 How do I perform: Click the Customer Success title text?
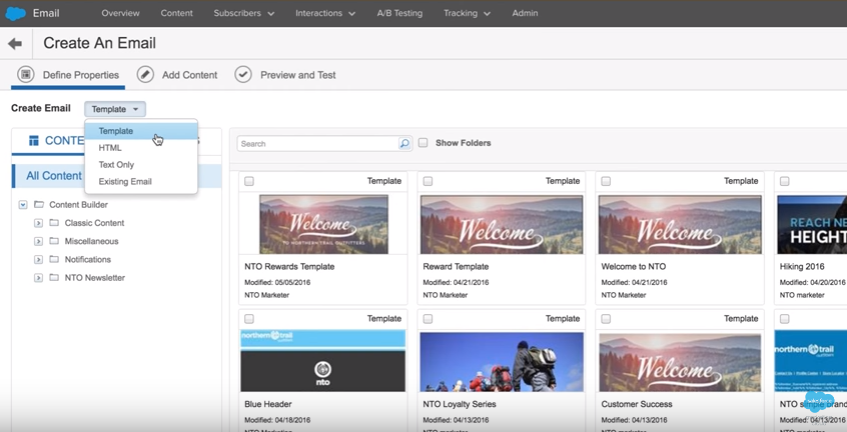pyautogui.click(x=637, y=404)
